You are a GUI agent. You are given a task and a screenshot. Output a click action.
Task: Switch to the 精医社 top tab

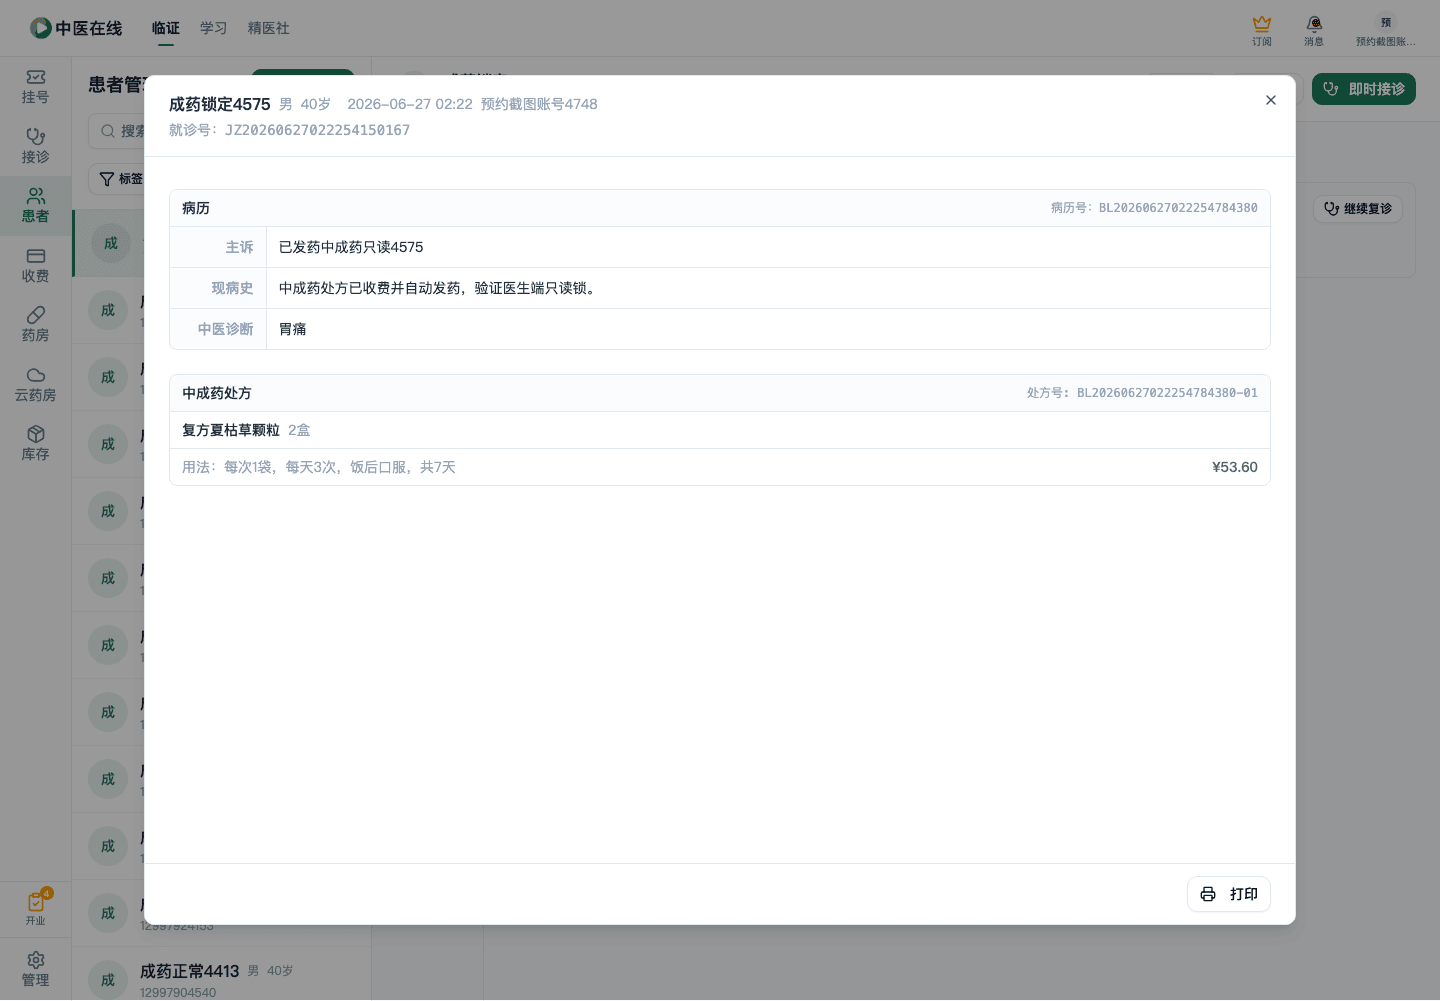pos(269,28)
